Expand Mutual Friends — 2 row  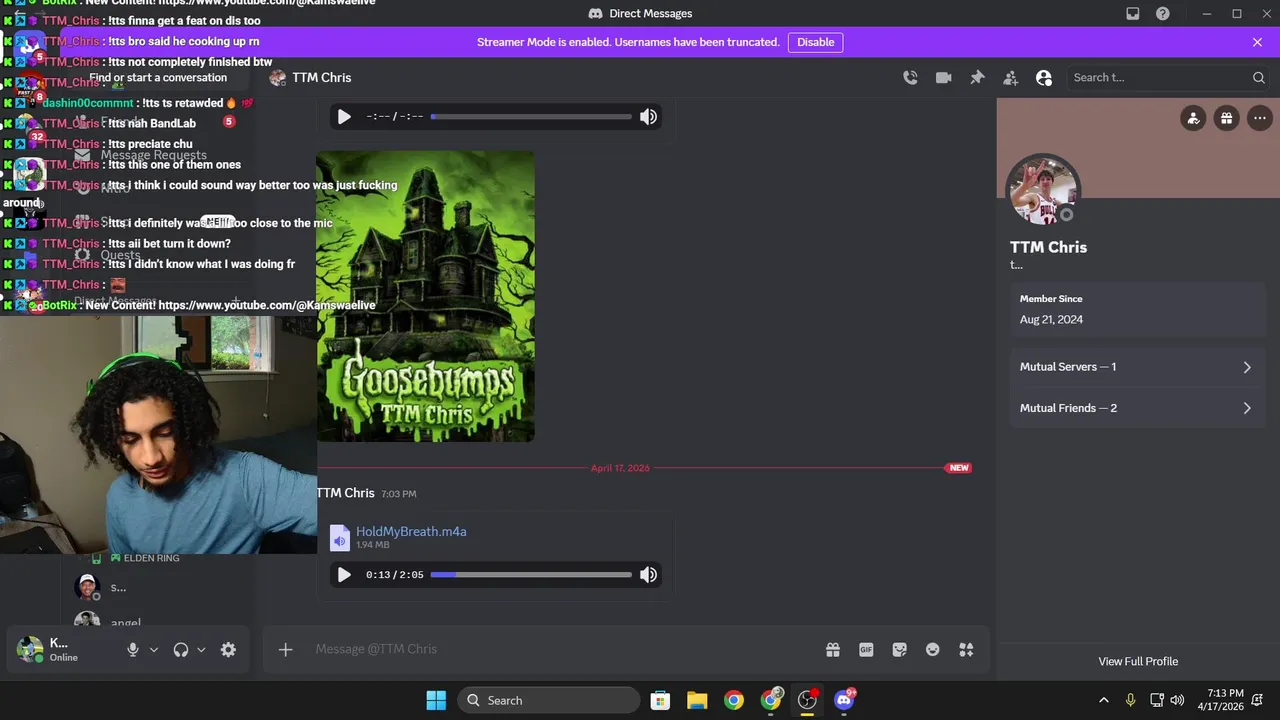click(x=1138, y=408)
